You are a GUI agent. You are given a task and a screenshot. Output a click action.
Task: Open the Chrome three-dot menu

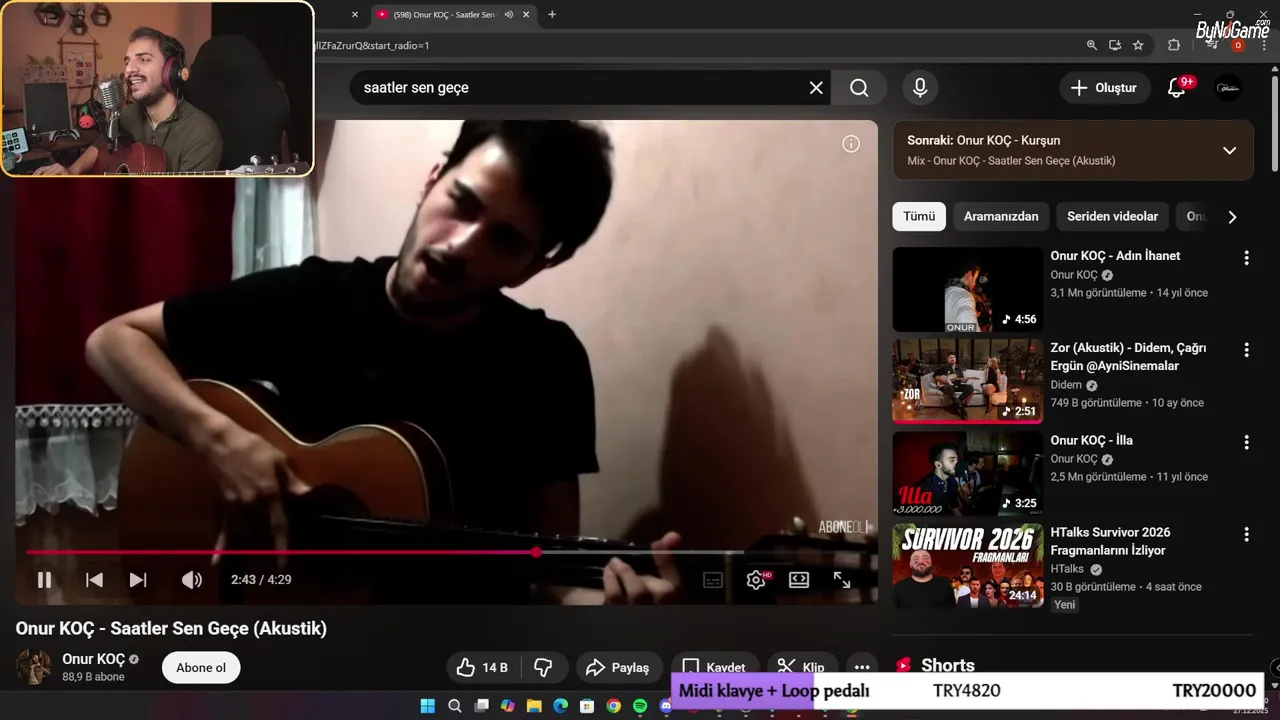click(1264, 45)
